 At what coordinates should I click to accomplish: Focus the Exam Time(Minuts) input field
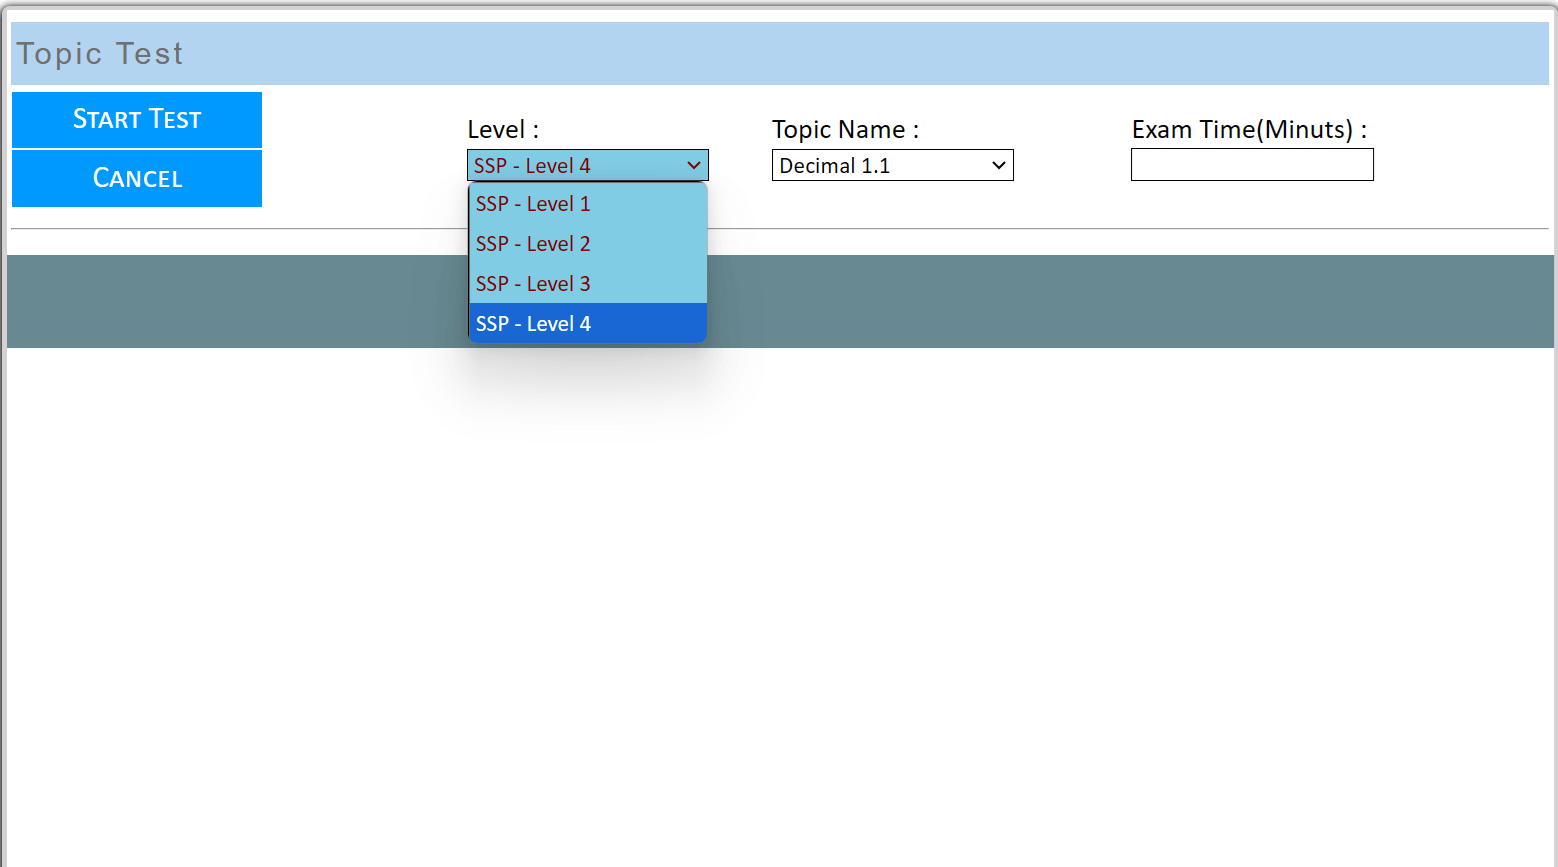tap(1252, 165)
